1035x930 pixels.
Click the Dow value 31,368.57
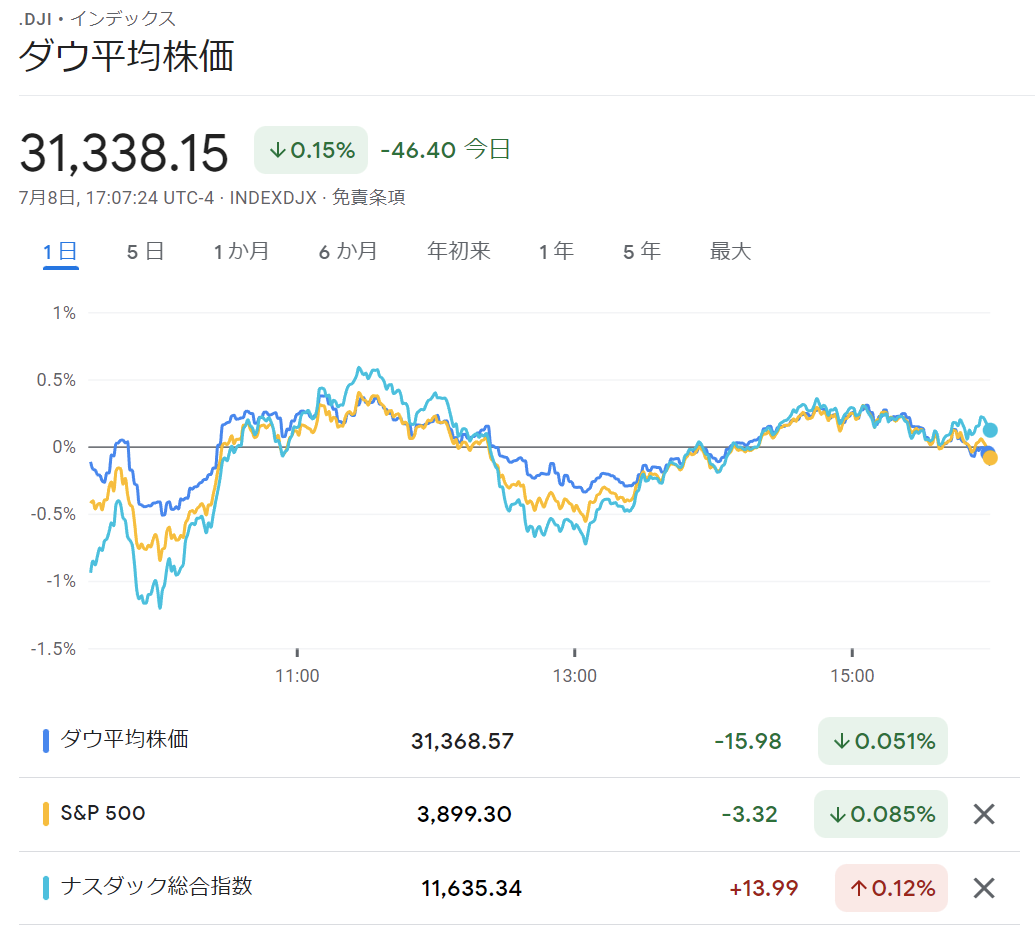[x=462, y=741]
